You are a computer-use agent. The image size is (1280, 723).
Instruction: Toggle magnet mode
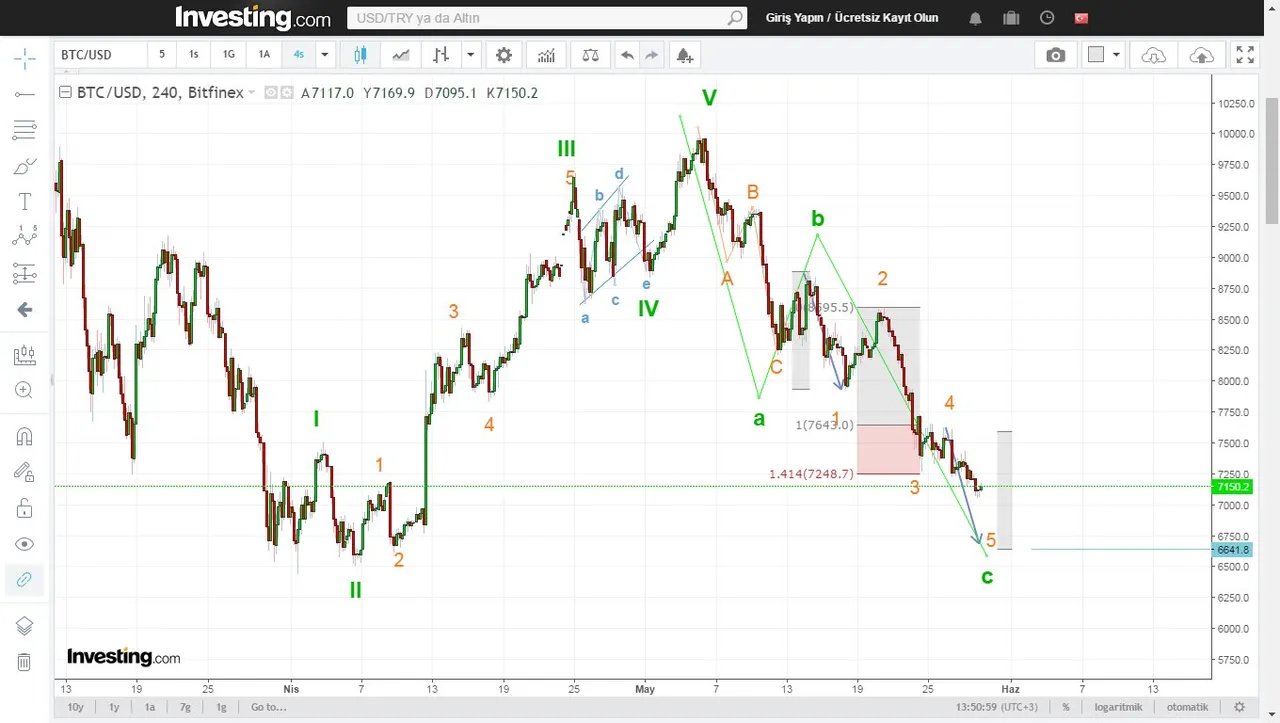coord(24,436)
